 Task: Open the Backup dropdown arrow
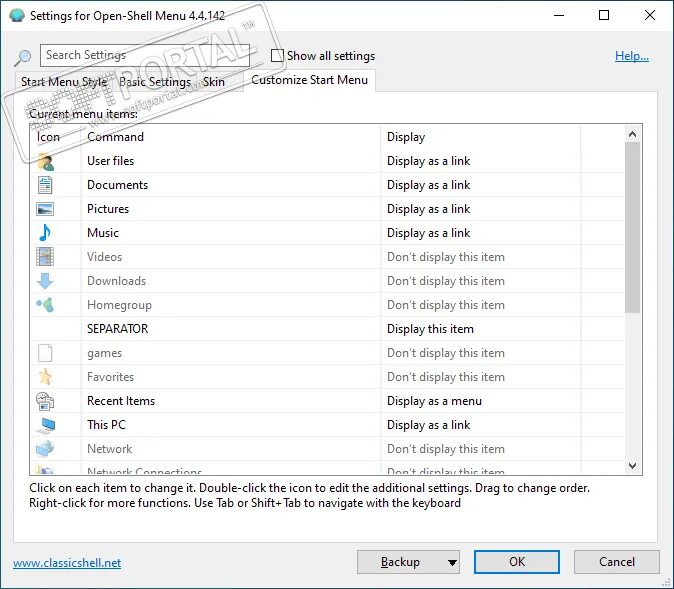(452, 562)
